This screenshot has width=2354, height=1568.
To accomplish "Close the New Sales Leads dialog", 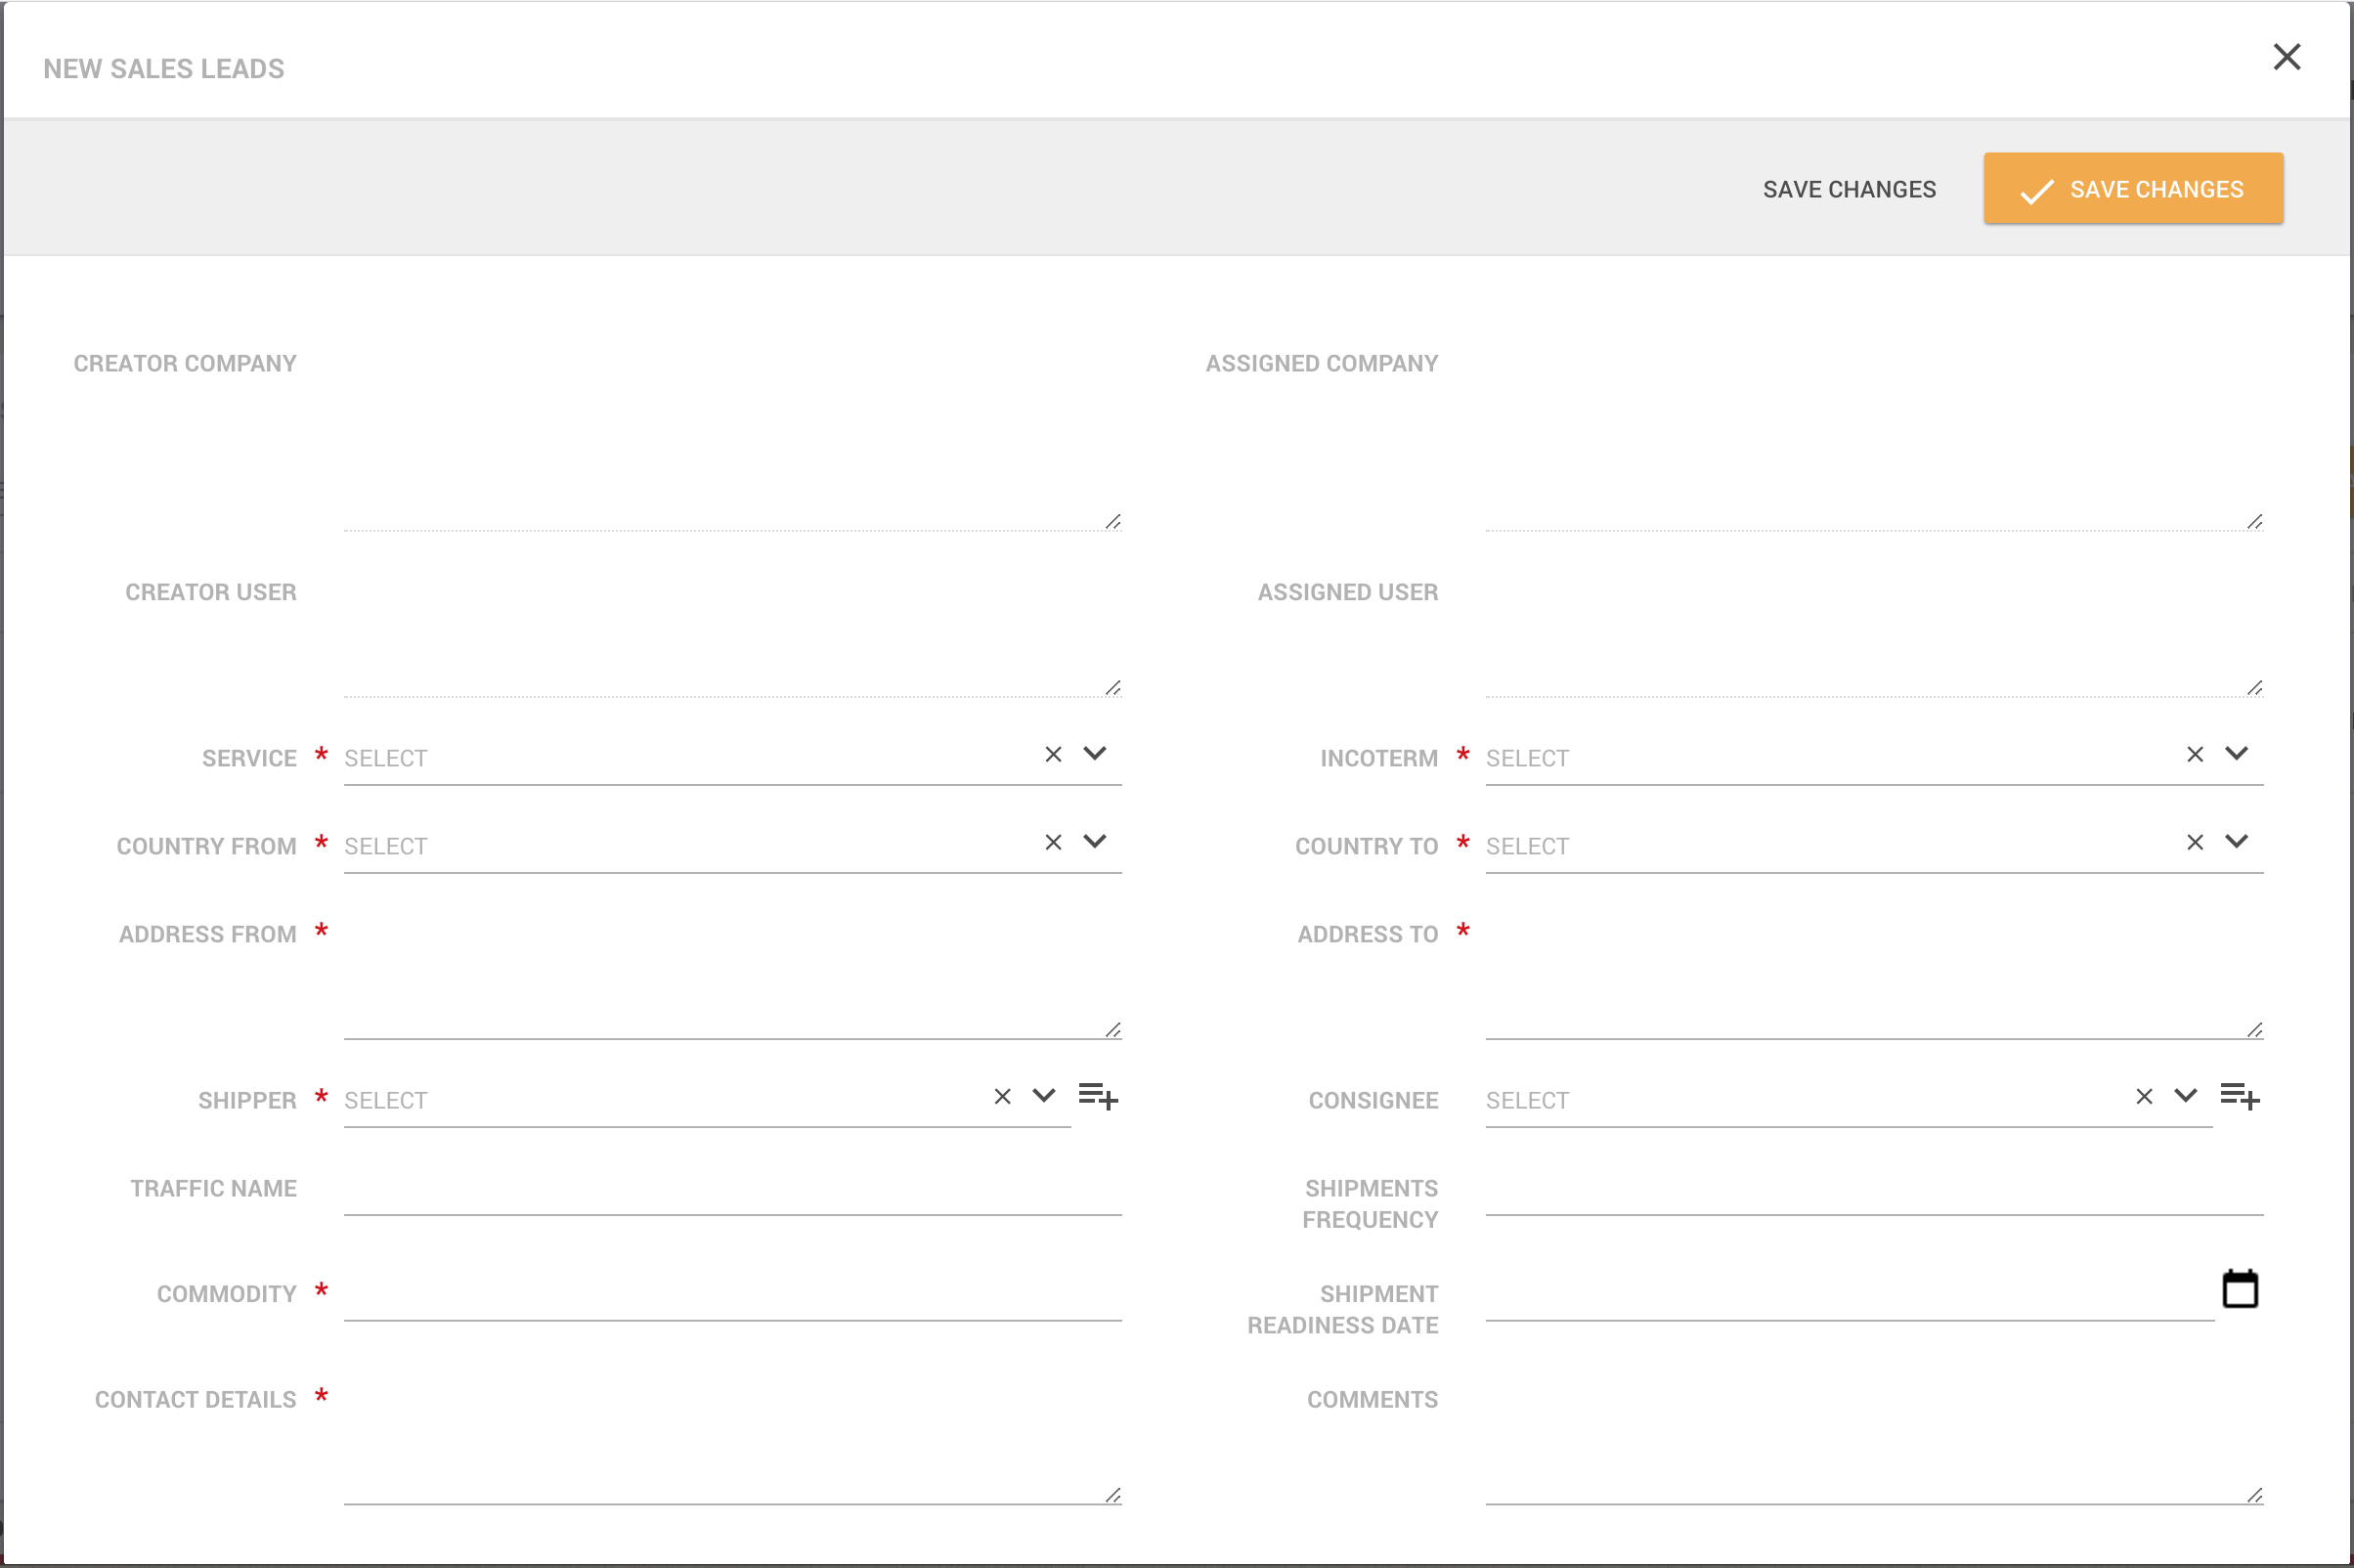I will coord(2286,57).
